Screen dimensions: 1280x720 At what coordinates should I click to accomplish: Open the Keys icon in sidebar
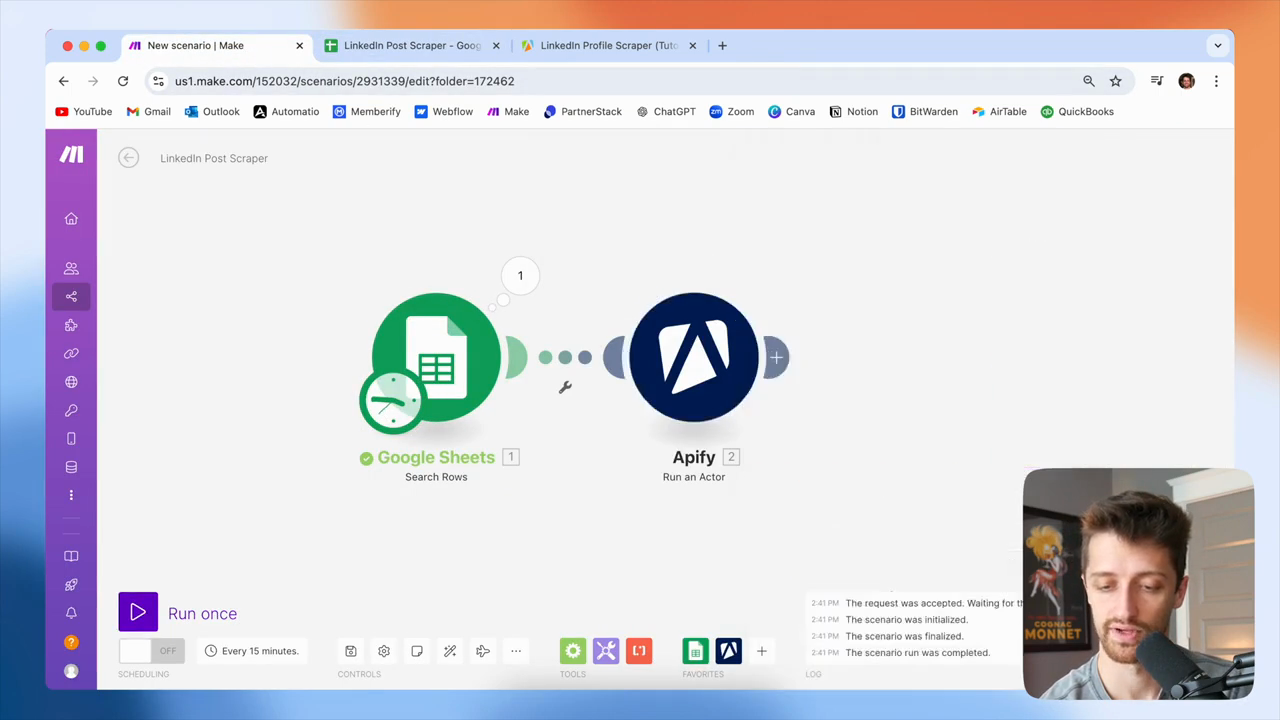tap(71, 410)
